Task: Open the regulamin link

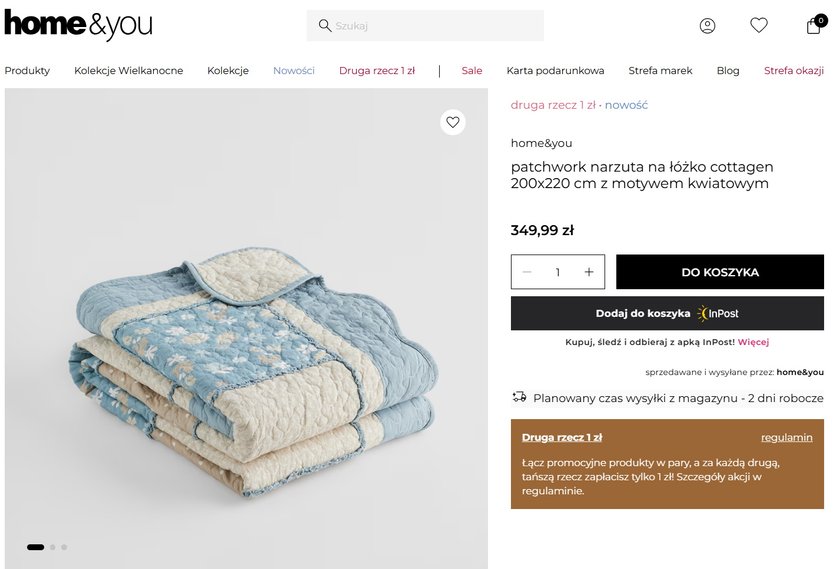Action: 786,438
